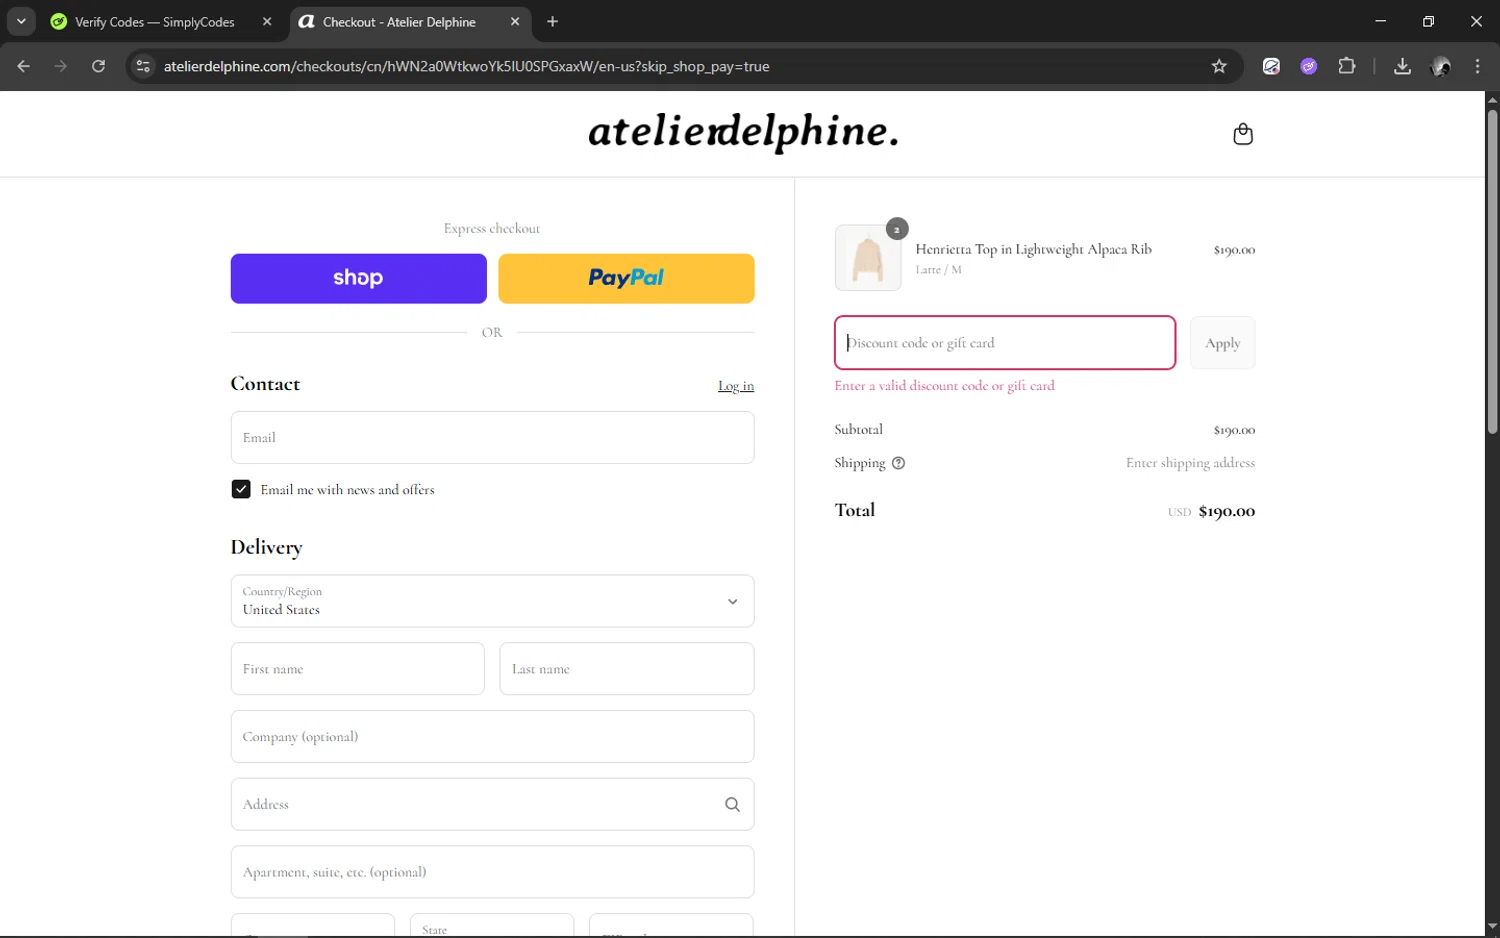
Task: Close the Verify Codes SimplyCodes tab
Action: click(267, 21)
